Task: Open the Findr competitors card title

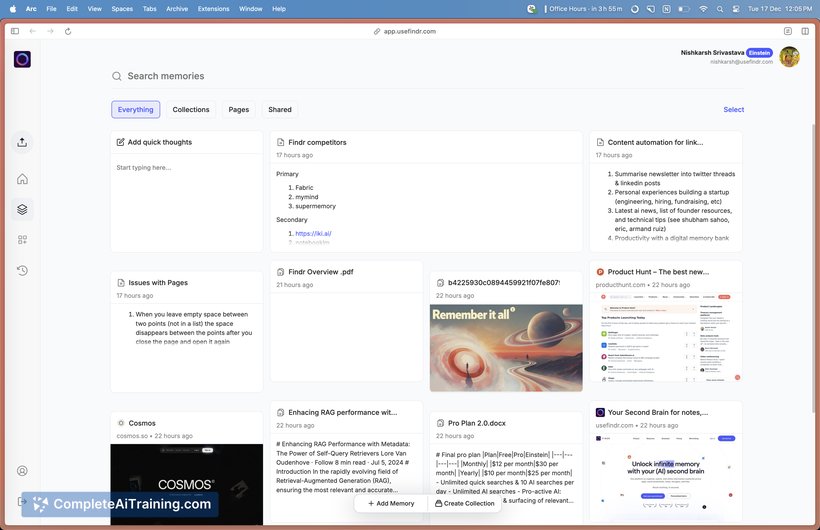Action: pos(317,142)
